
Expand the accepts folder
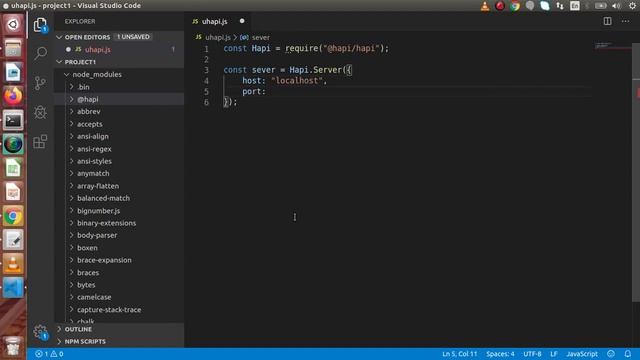(x=72, y=124)
